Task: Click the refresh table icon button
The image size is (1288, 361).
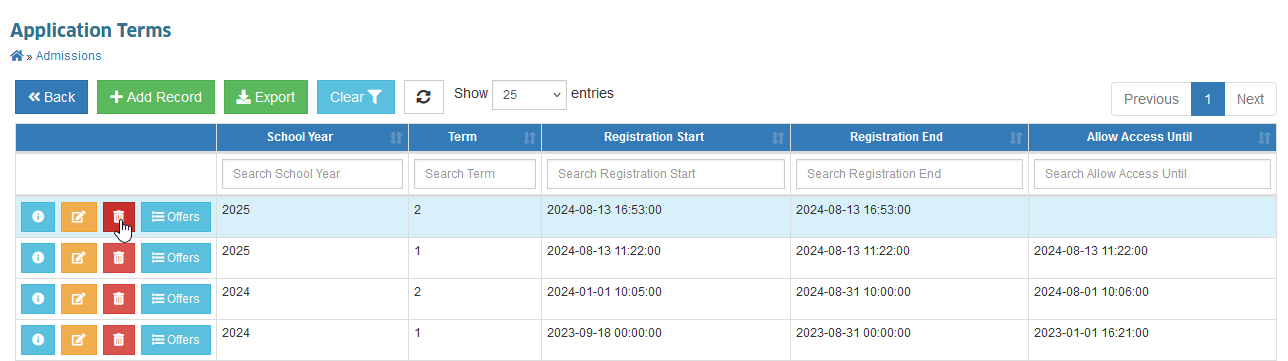Action: [x=424, y=97]
